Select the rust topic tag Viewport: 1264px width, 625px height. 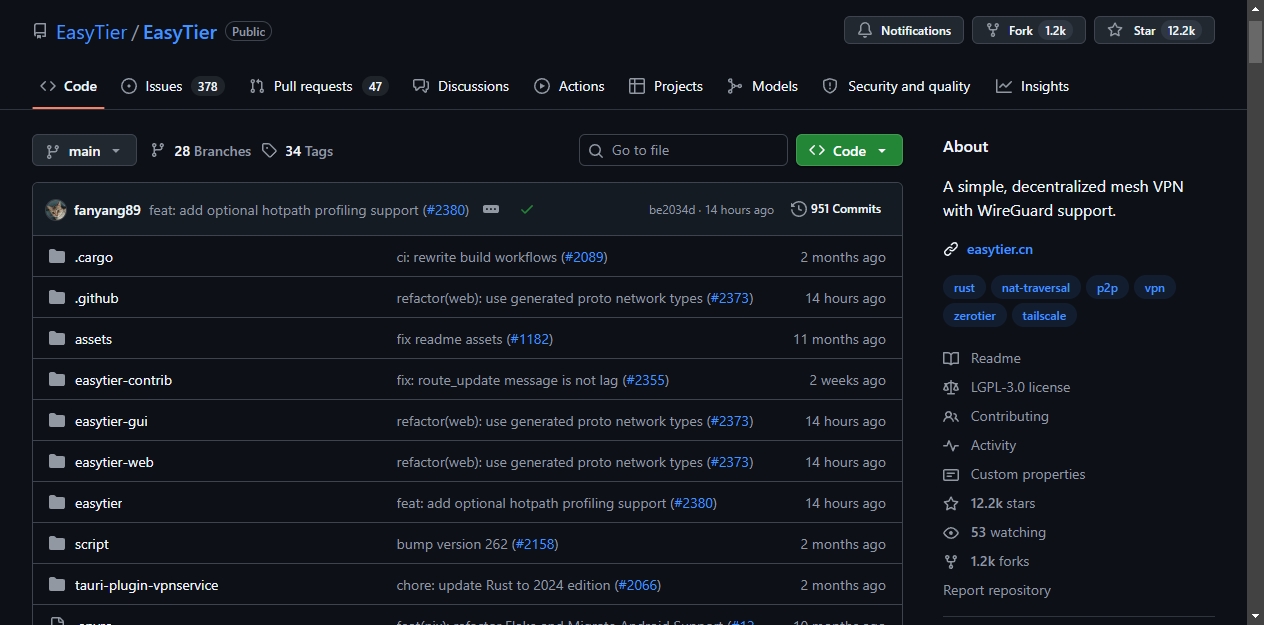[964, 288]
